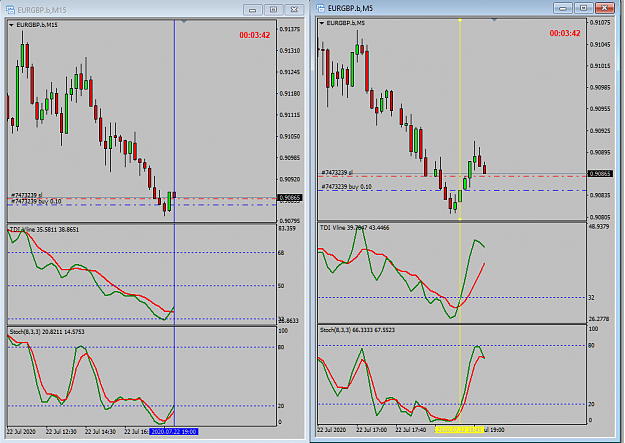Click the red countdown timer in M15 chart
625x443 pixels.
255,35
